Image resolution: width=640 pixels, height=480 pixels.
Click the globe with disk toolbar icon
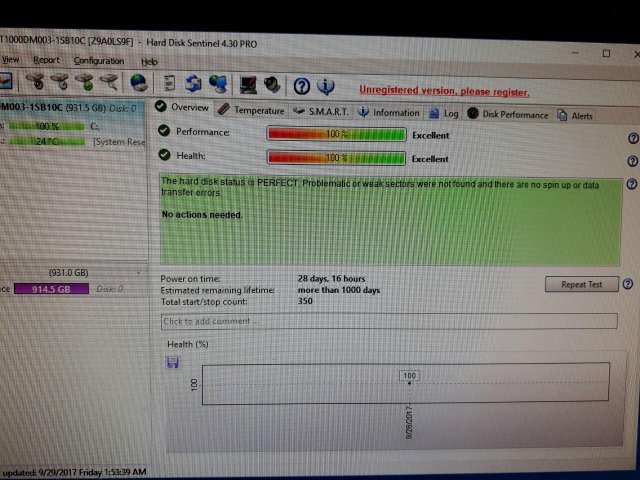pos(139,82)
